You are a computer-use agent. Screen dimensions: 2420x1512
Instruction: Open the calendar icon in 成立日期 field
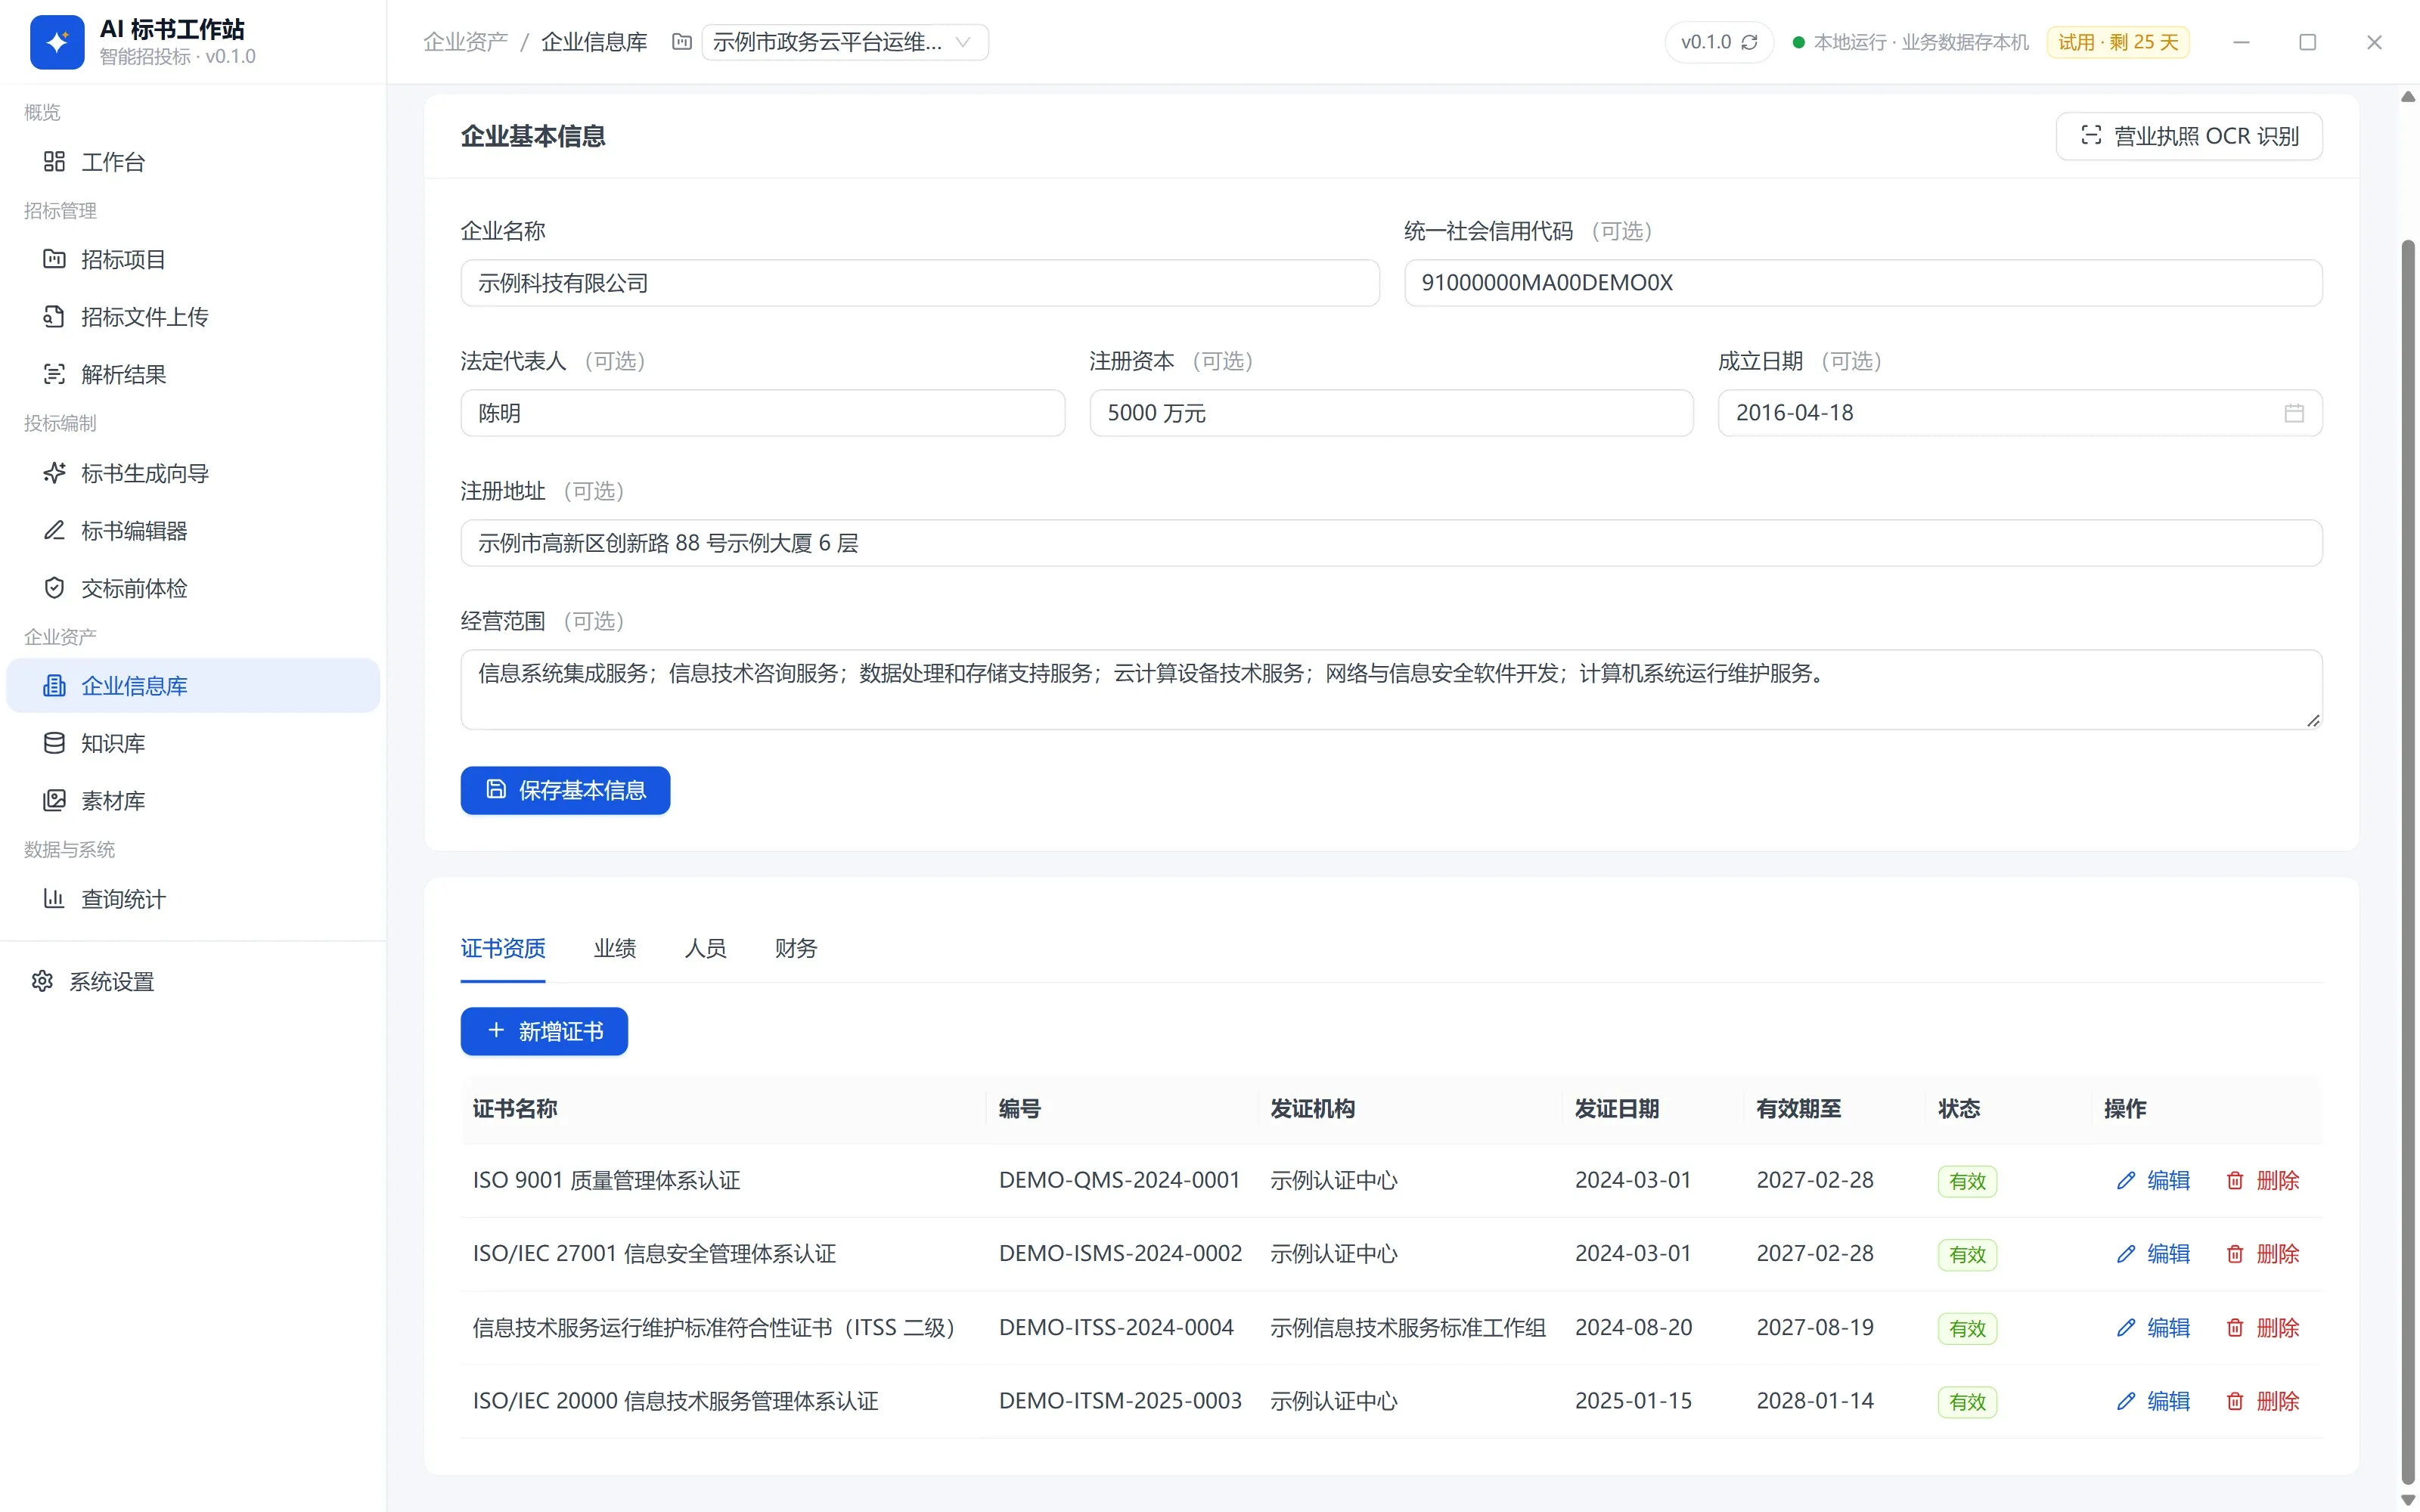click(x=2294, y=413)
